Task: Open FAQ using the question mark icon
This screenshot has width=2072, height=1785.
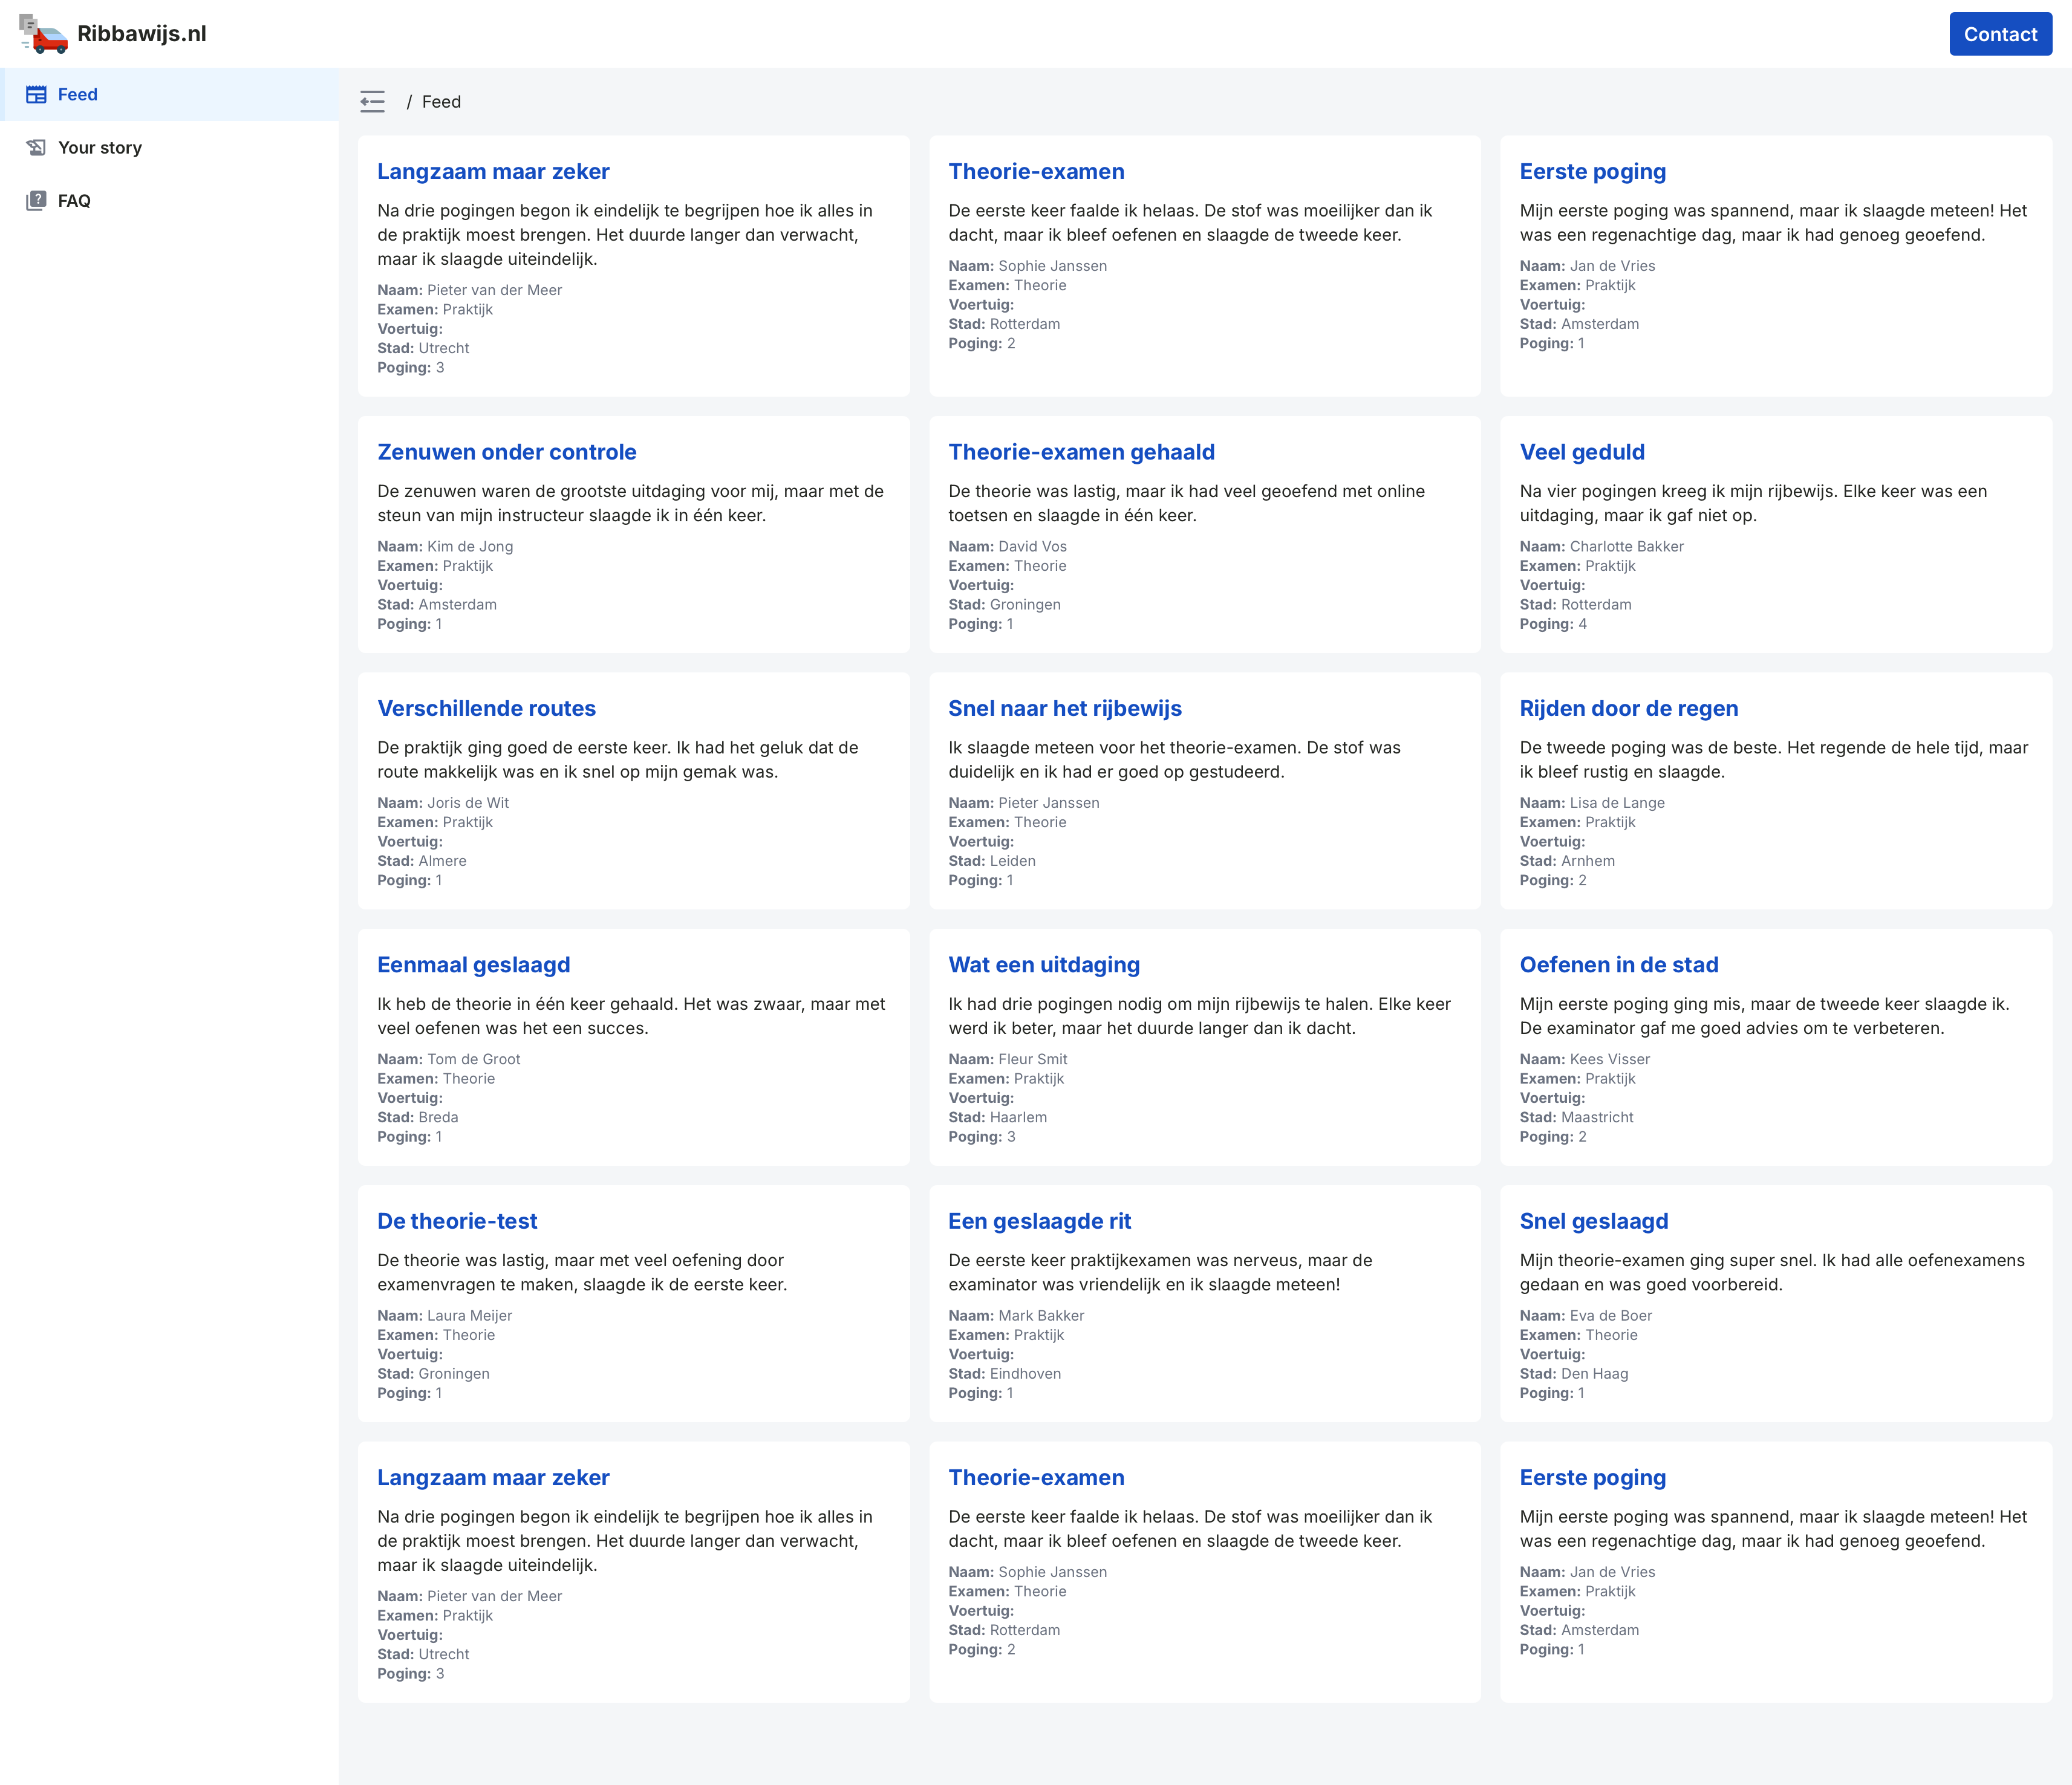Action: pos(36,200)
